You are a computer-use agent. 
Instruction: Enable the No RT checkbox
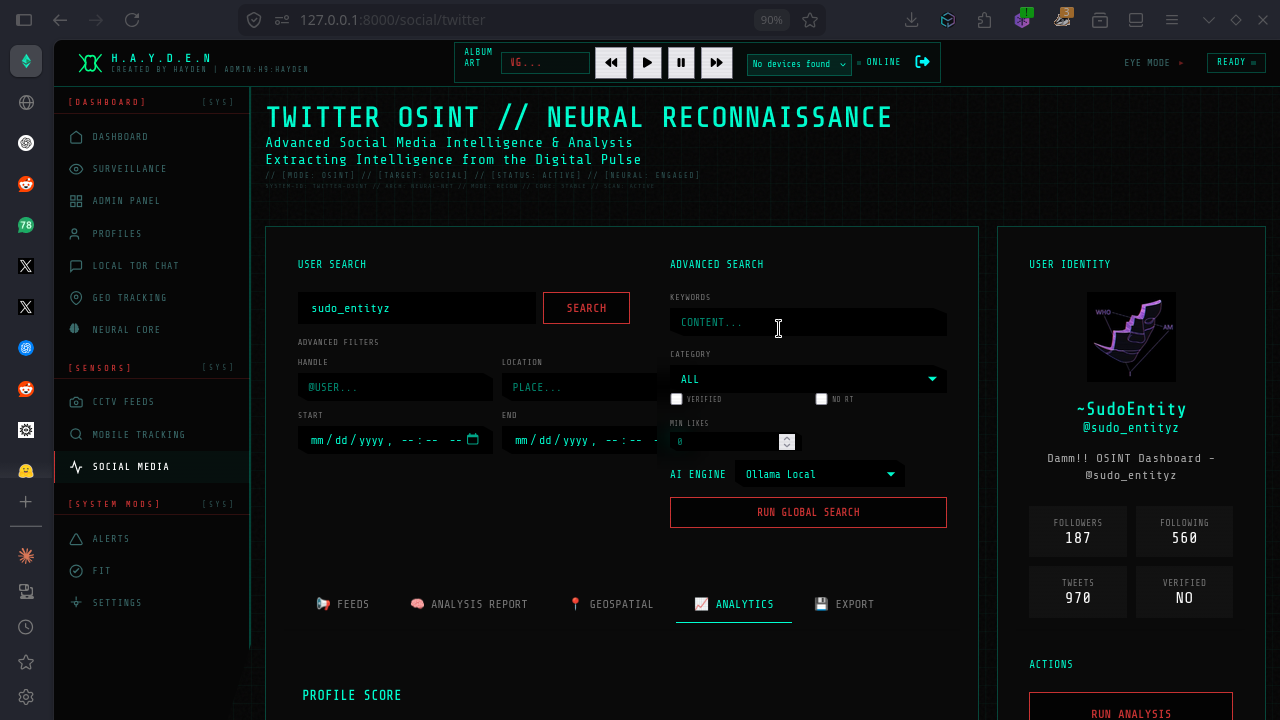coord(822,399)
